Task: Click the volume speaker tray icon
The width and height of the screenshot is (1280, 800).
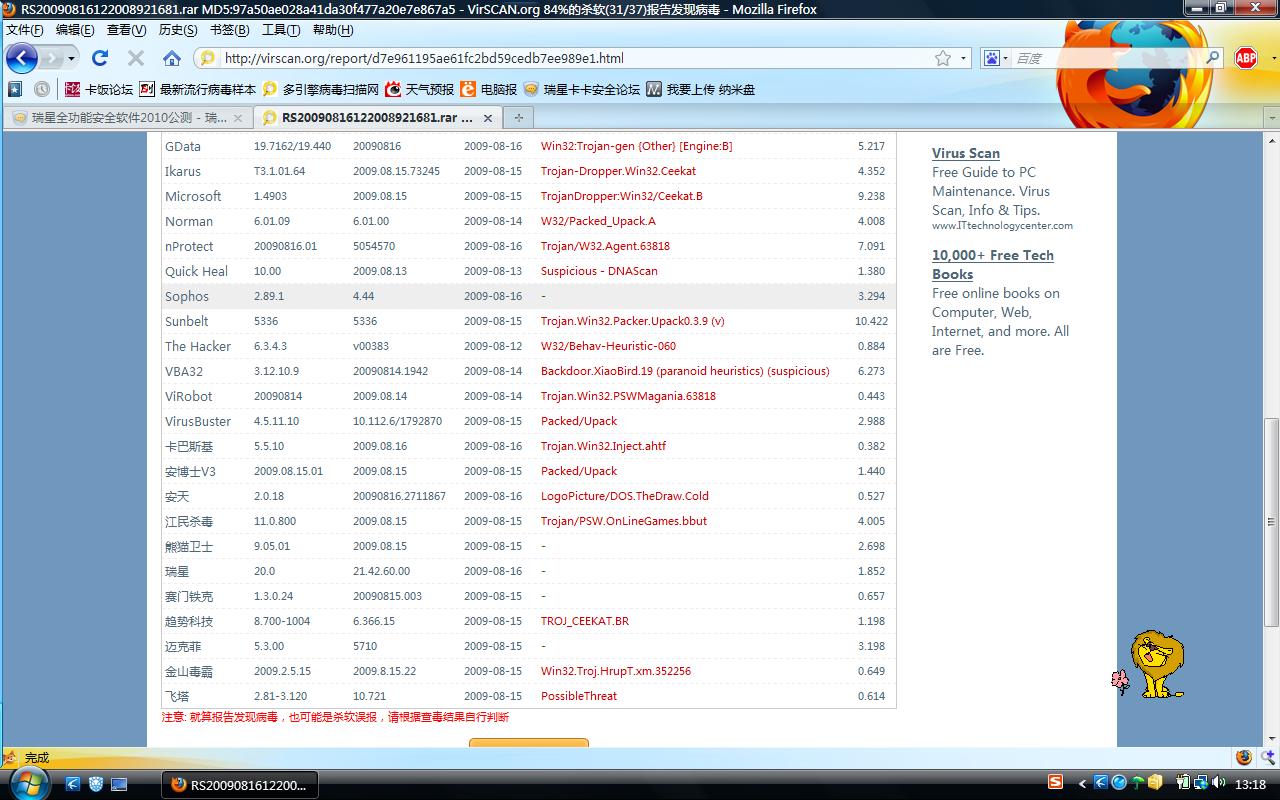Action: tap(1219, 783)
